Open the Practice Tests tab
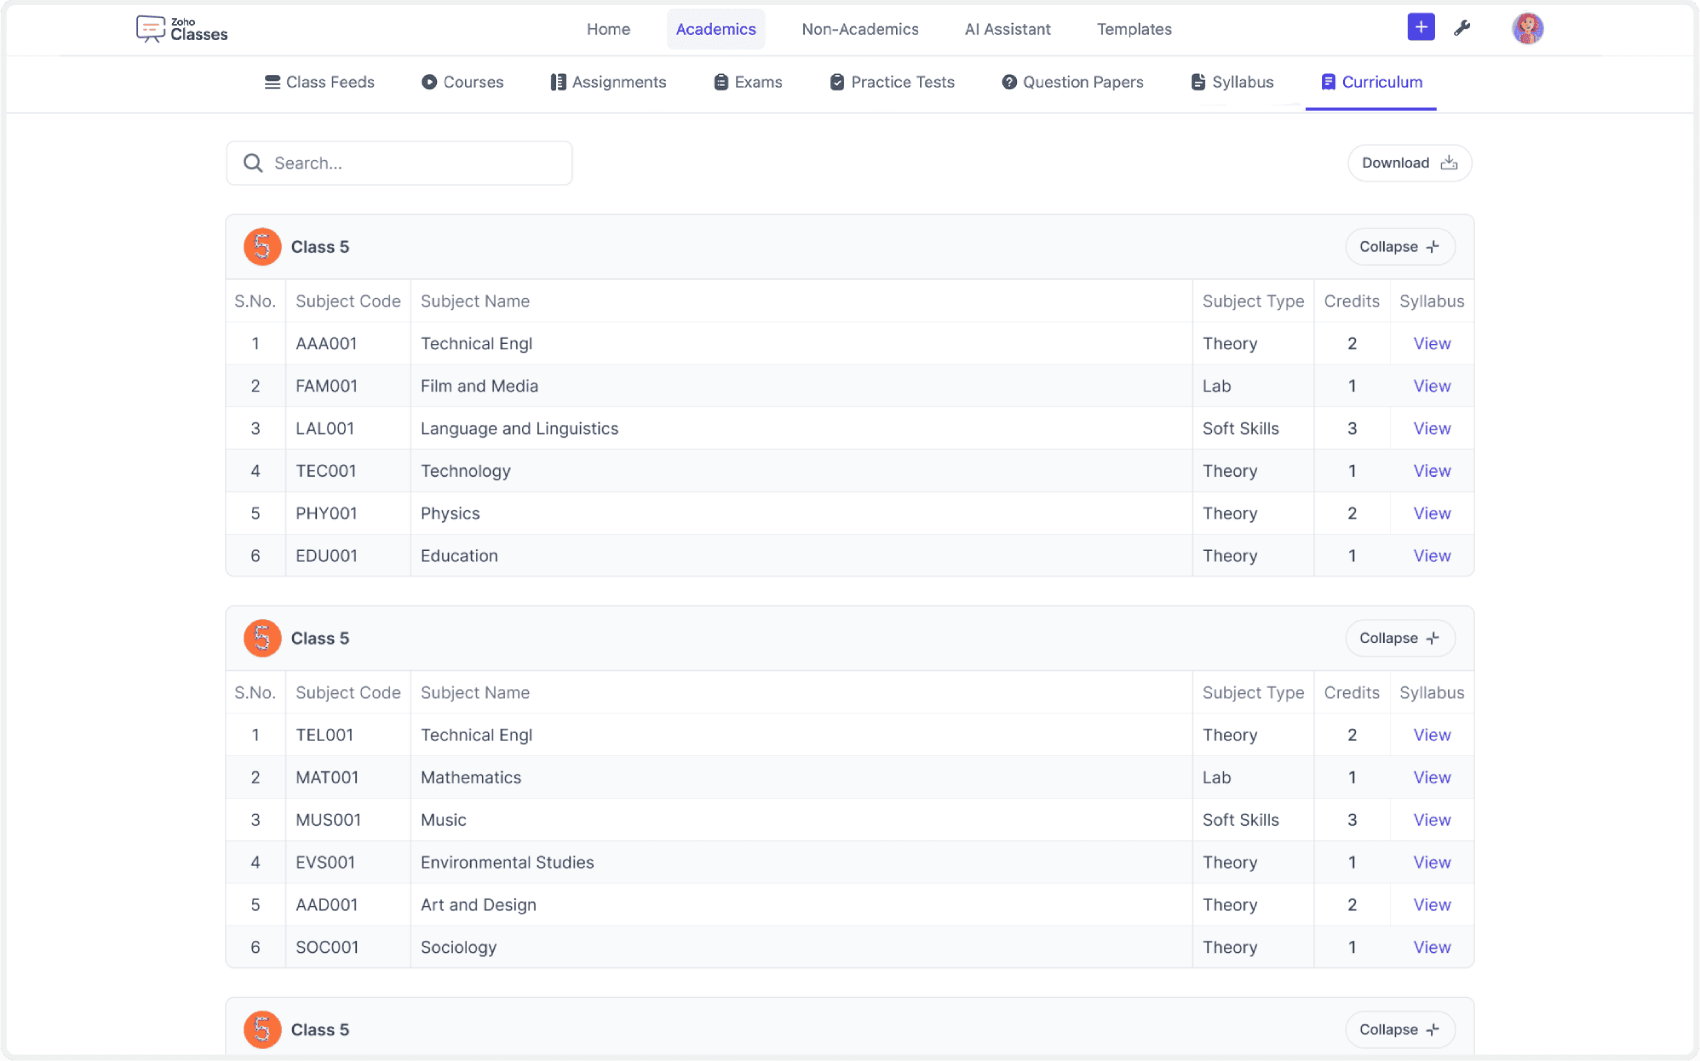The width and height of the screenshot is (1700, 1061). tap(892, 82)
